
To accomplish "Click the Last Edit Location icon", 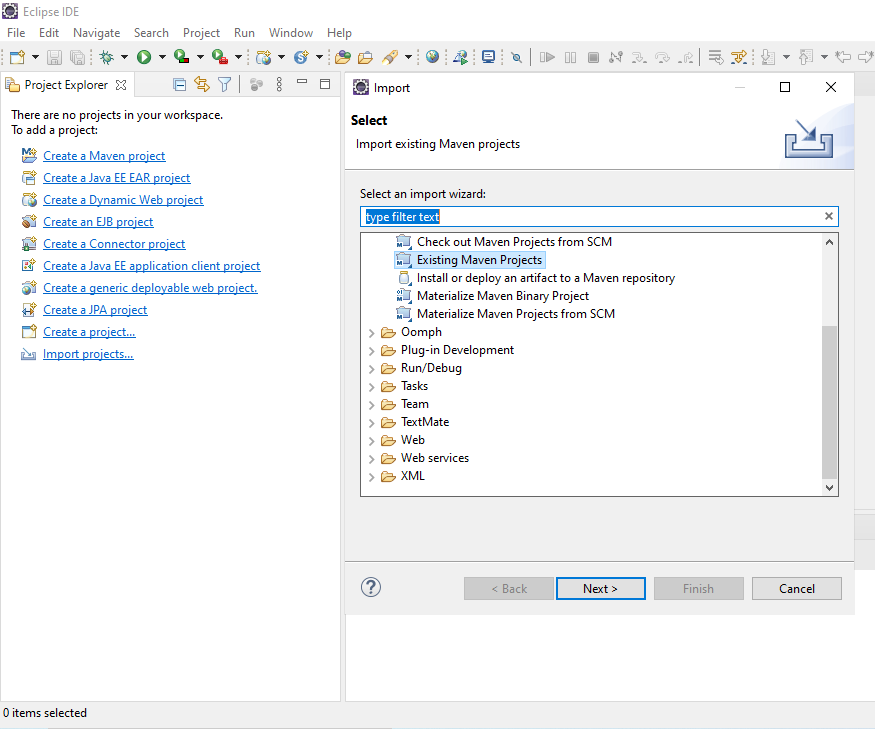I will (x=843, y=57).
